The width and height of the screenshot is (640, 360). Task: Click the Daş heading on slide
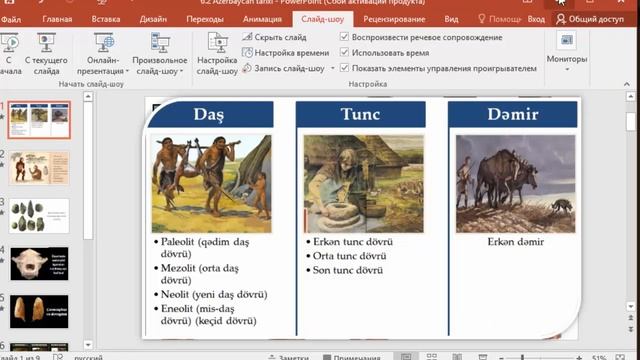(x=209, y=114)
